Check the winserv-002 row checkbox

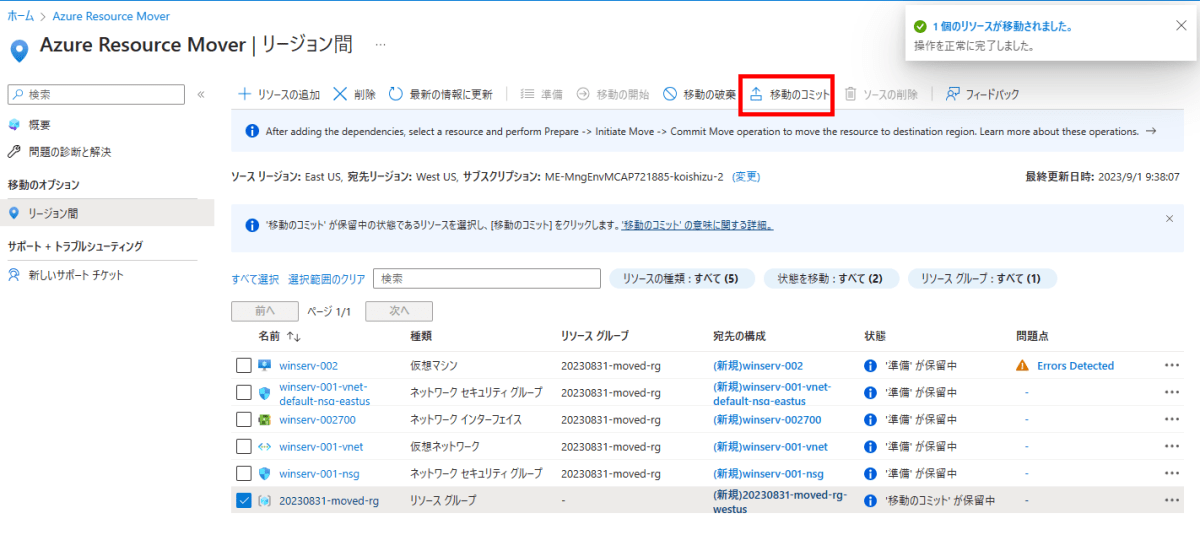[244, 366]
